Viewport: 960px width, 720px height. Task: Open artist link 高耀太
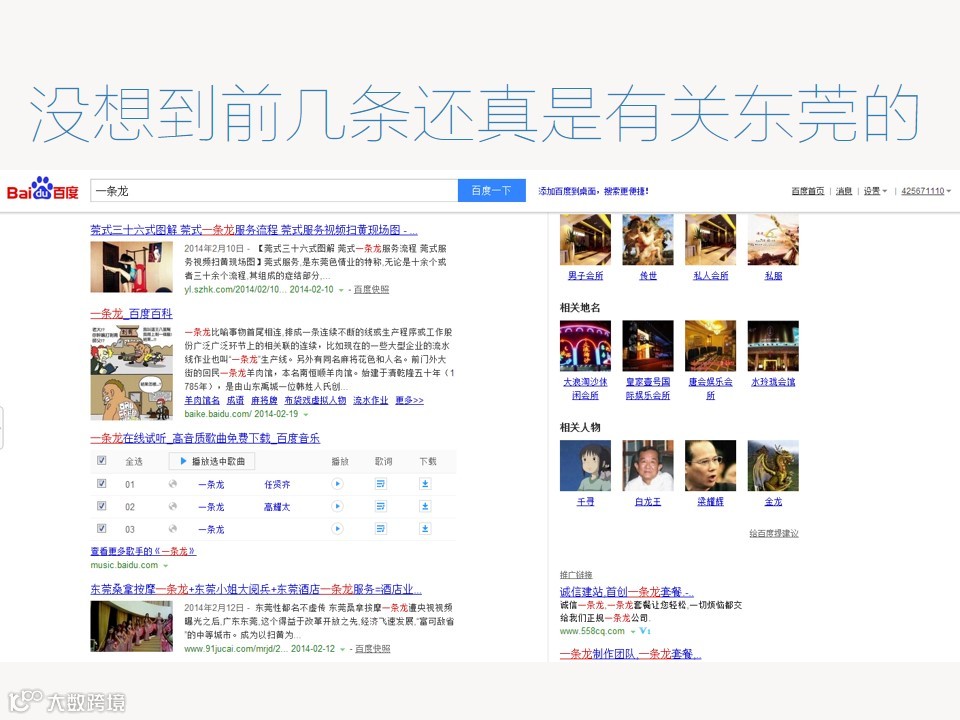click(x=277, y=507)
